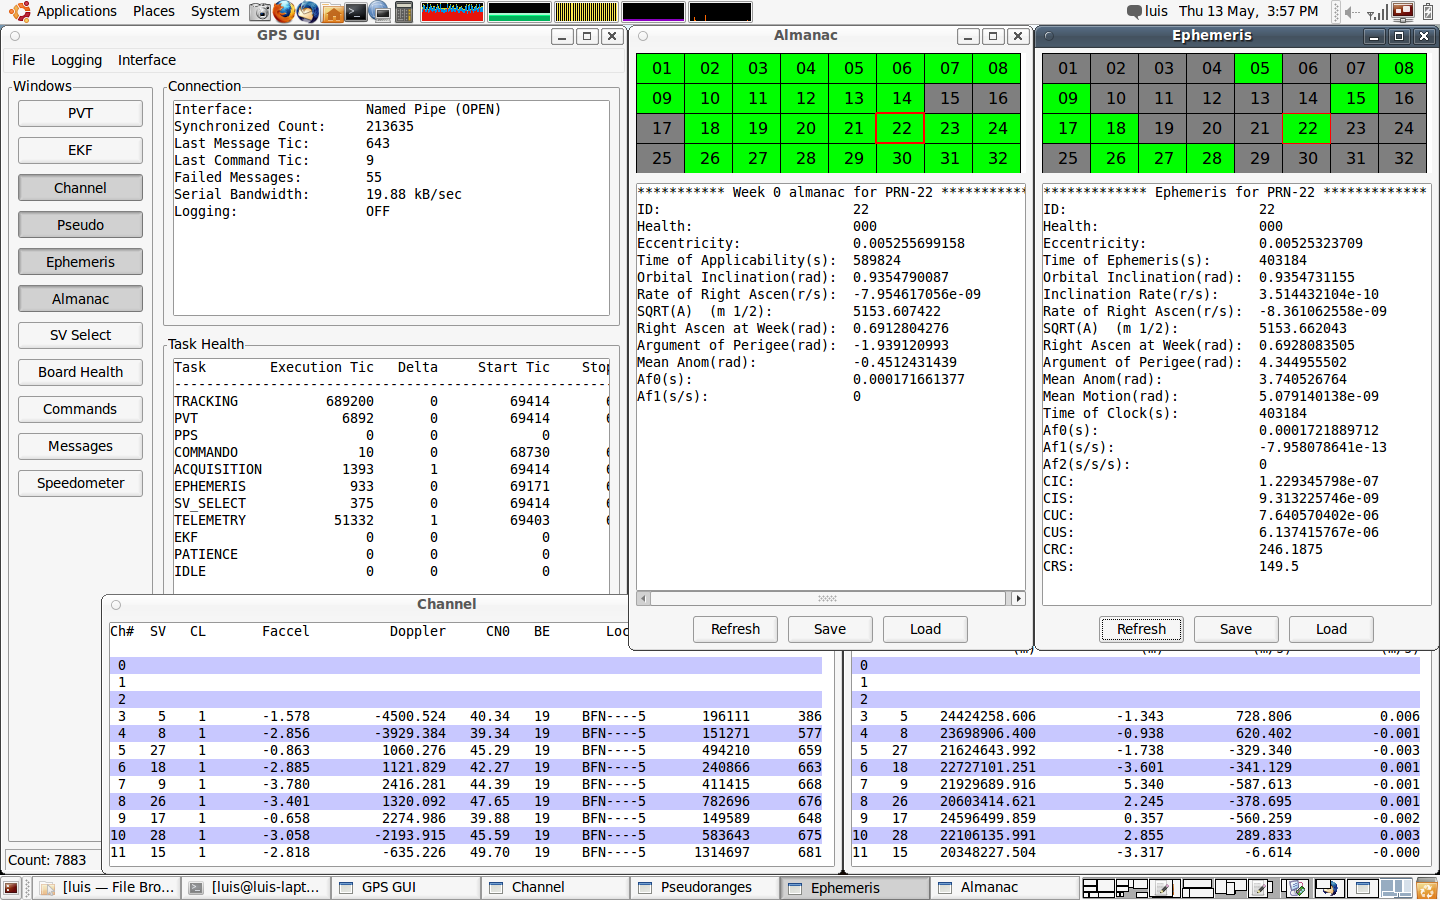Click Refresh in the Ephemeris window
Screen dimensions: 1440x900
(x=1141, y=629)
